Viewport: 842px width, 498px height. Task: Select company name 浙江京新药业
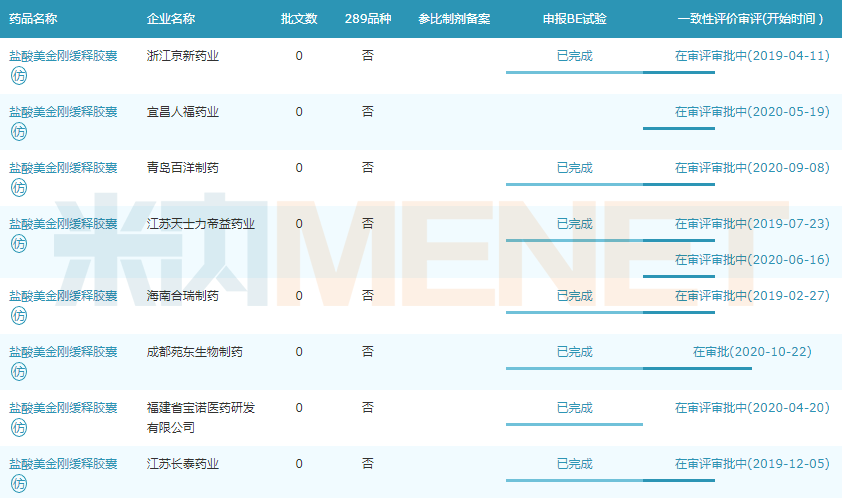pos(183,56)
